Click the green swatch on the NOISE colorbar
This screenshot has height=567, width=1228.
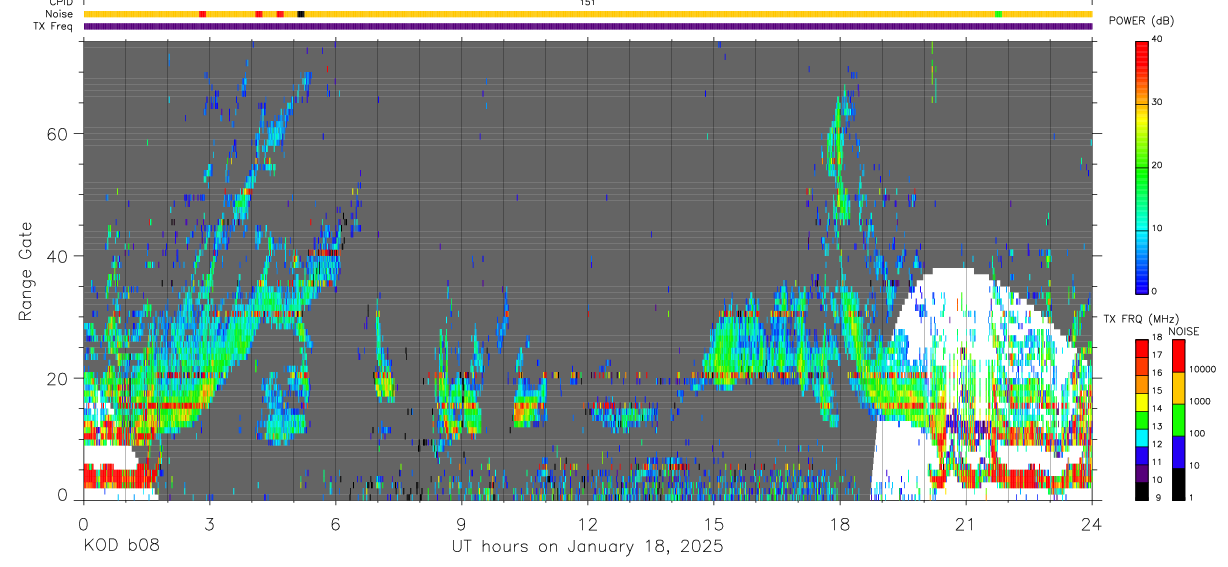1178,420
